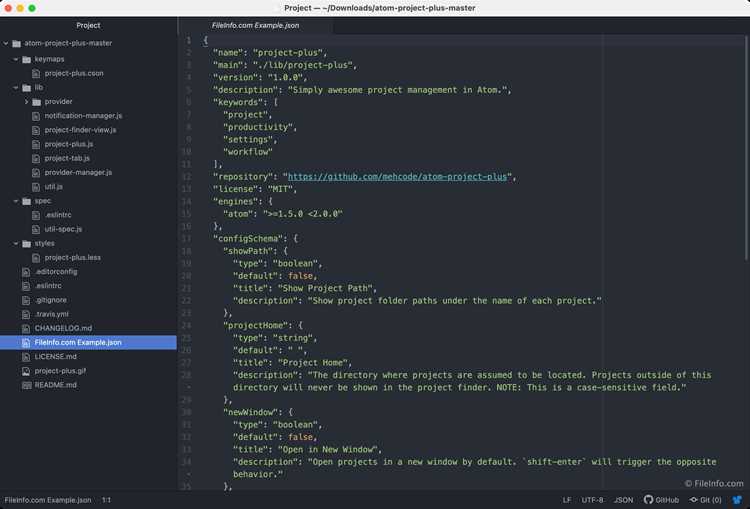Open project-tab.js file

coord(67,158)
